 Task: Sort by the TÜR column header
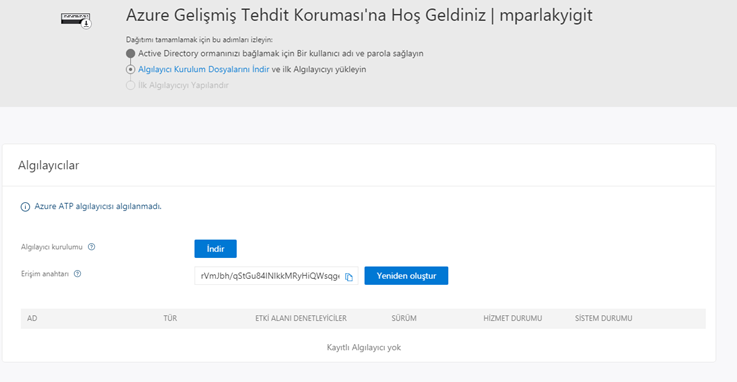click(x=170, y=318)
